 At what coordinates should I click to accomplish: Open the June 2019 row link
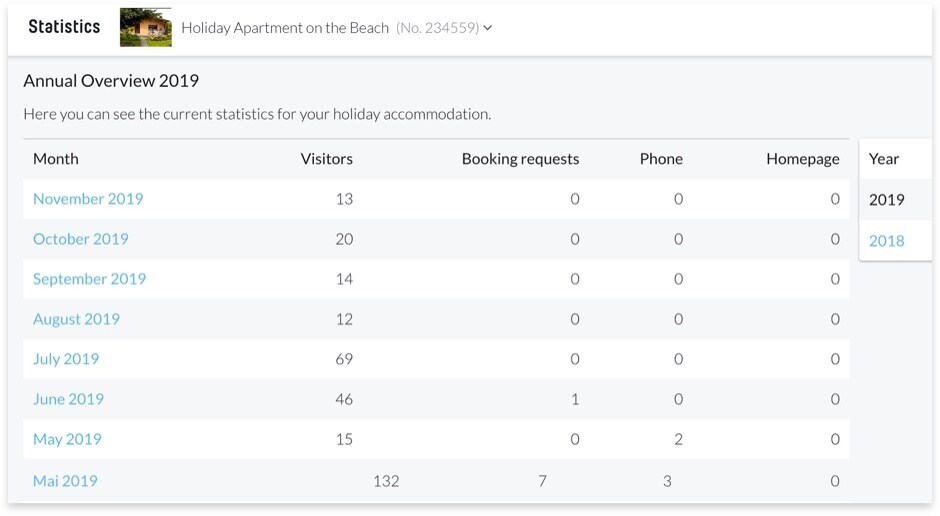tap(68, 399)
